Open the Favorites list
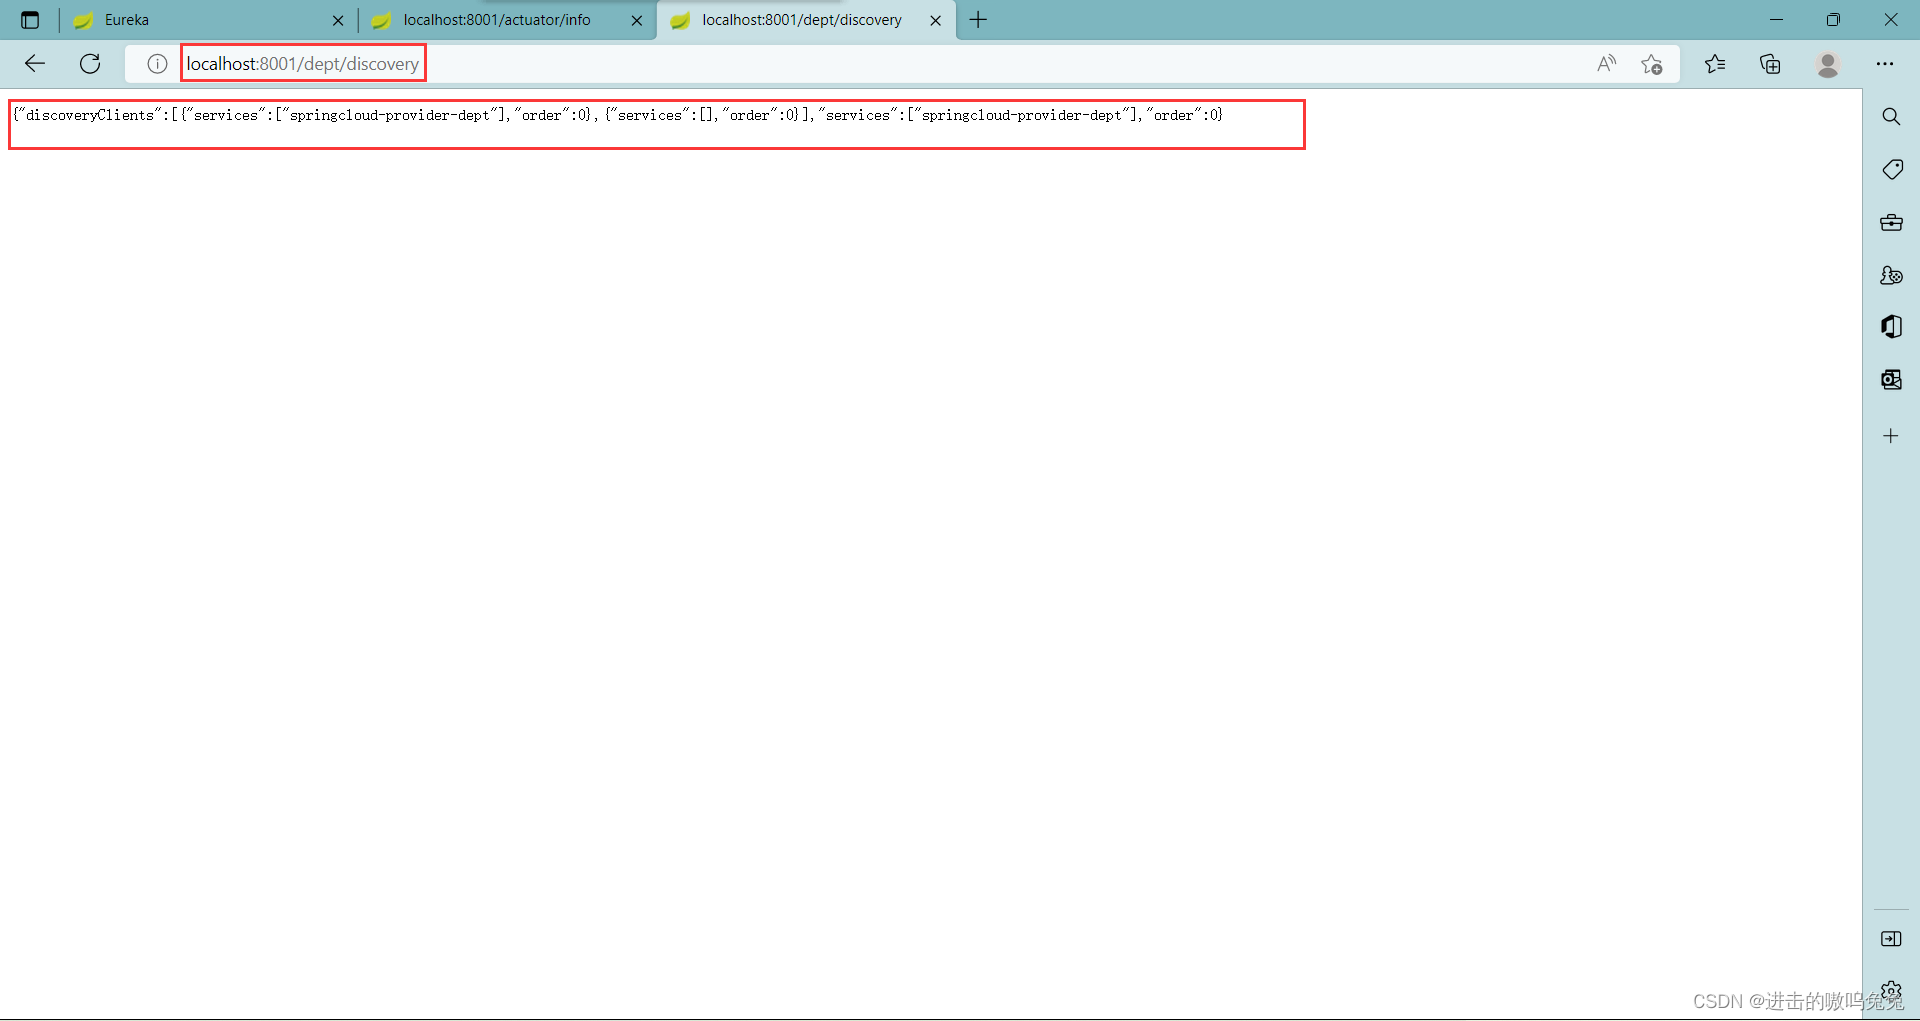The width and height of the screenshot is (1920, 1021). point(1715,64)
